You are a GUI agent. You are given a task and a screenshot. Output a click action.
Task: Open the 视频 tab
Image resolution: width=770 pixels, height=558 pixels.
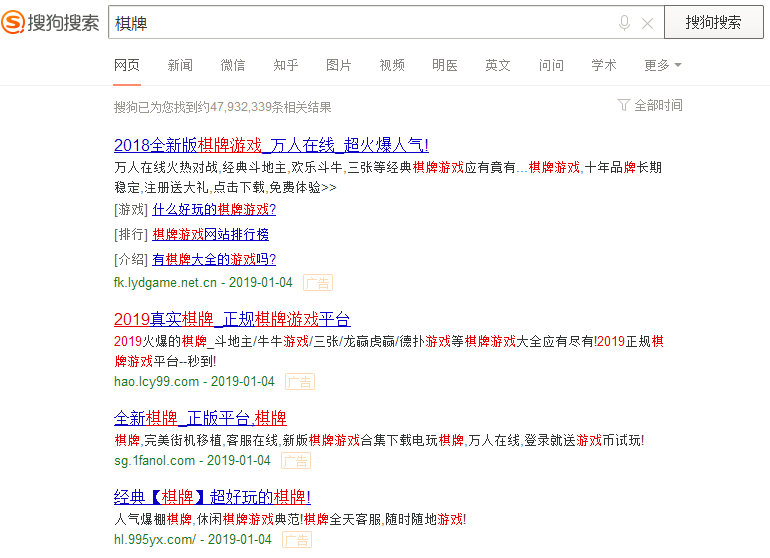coord(392,65)
